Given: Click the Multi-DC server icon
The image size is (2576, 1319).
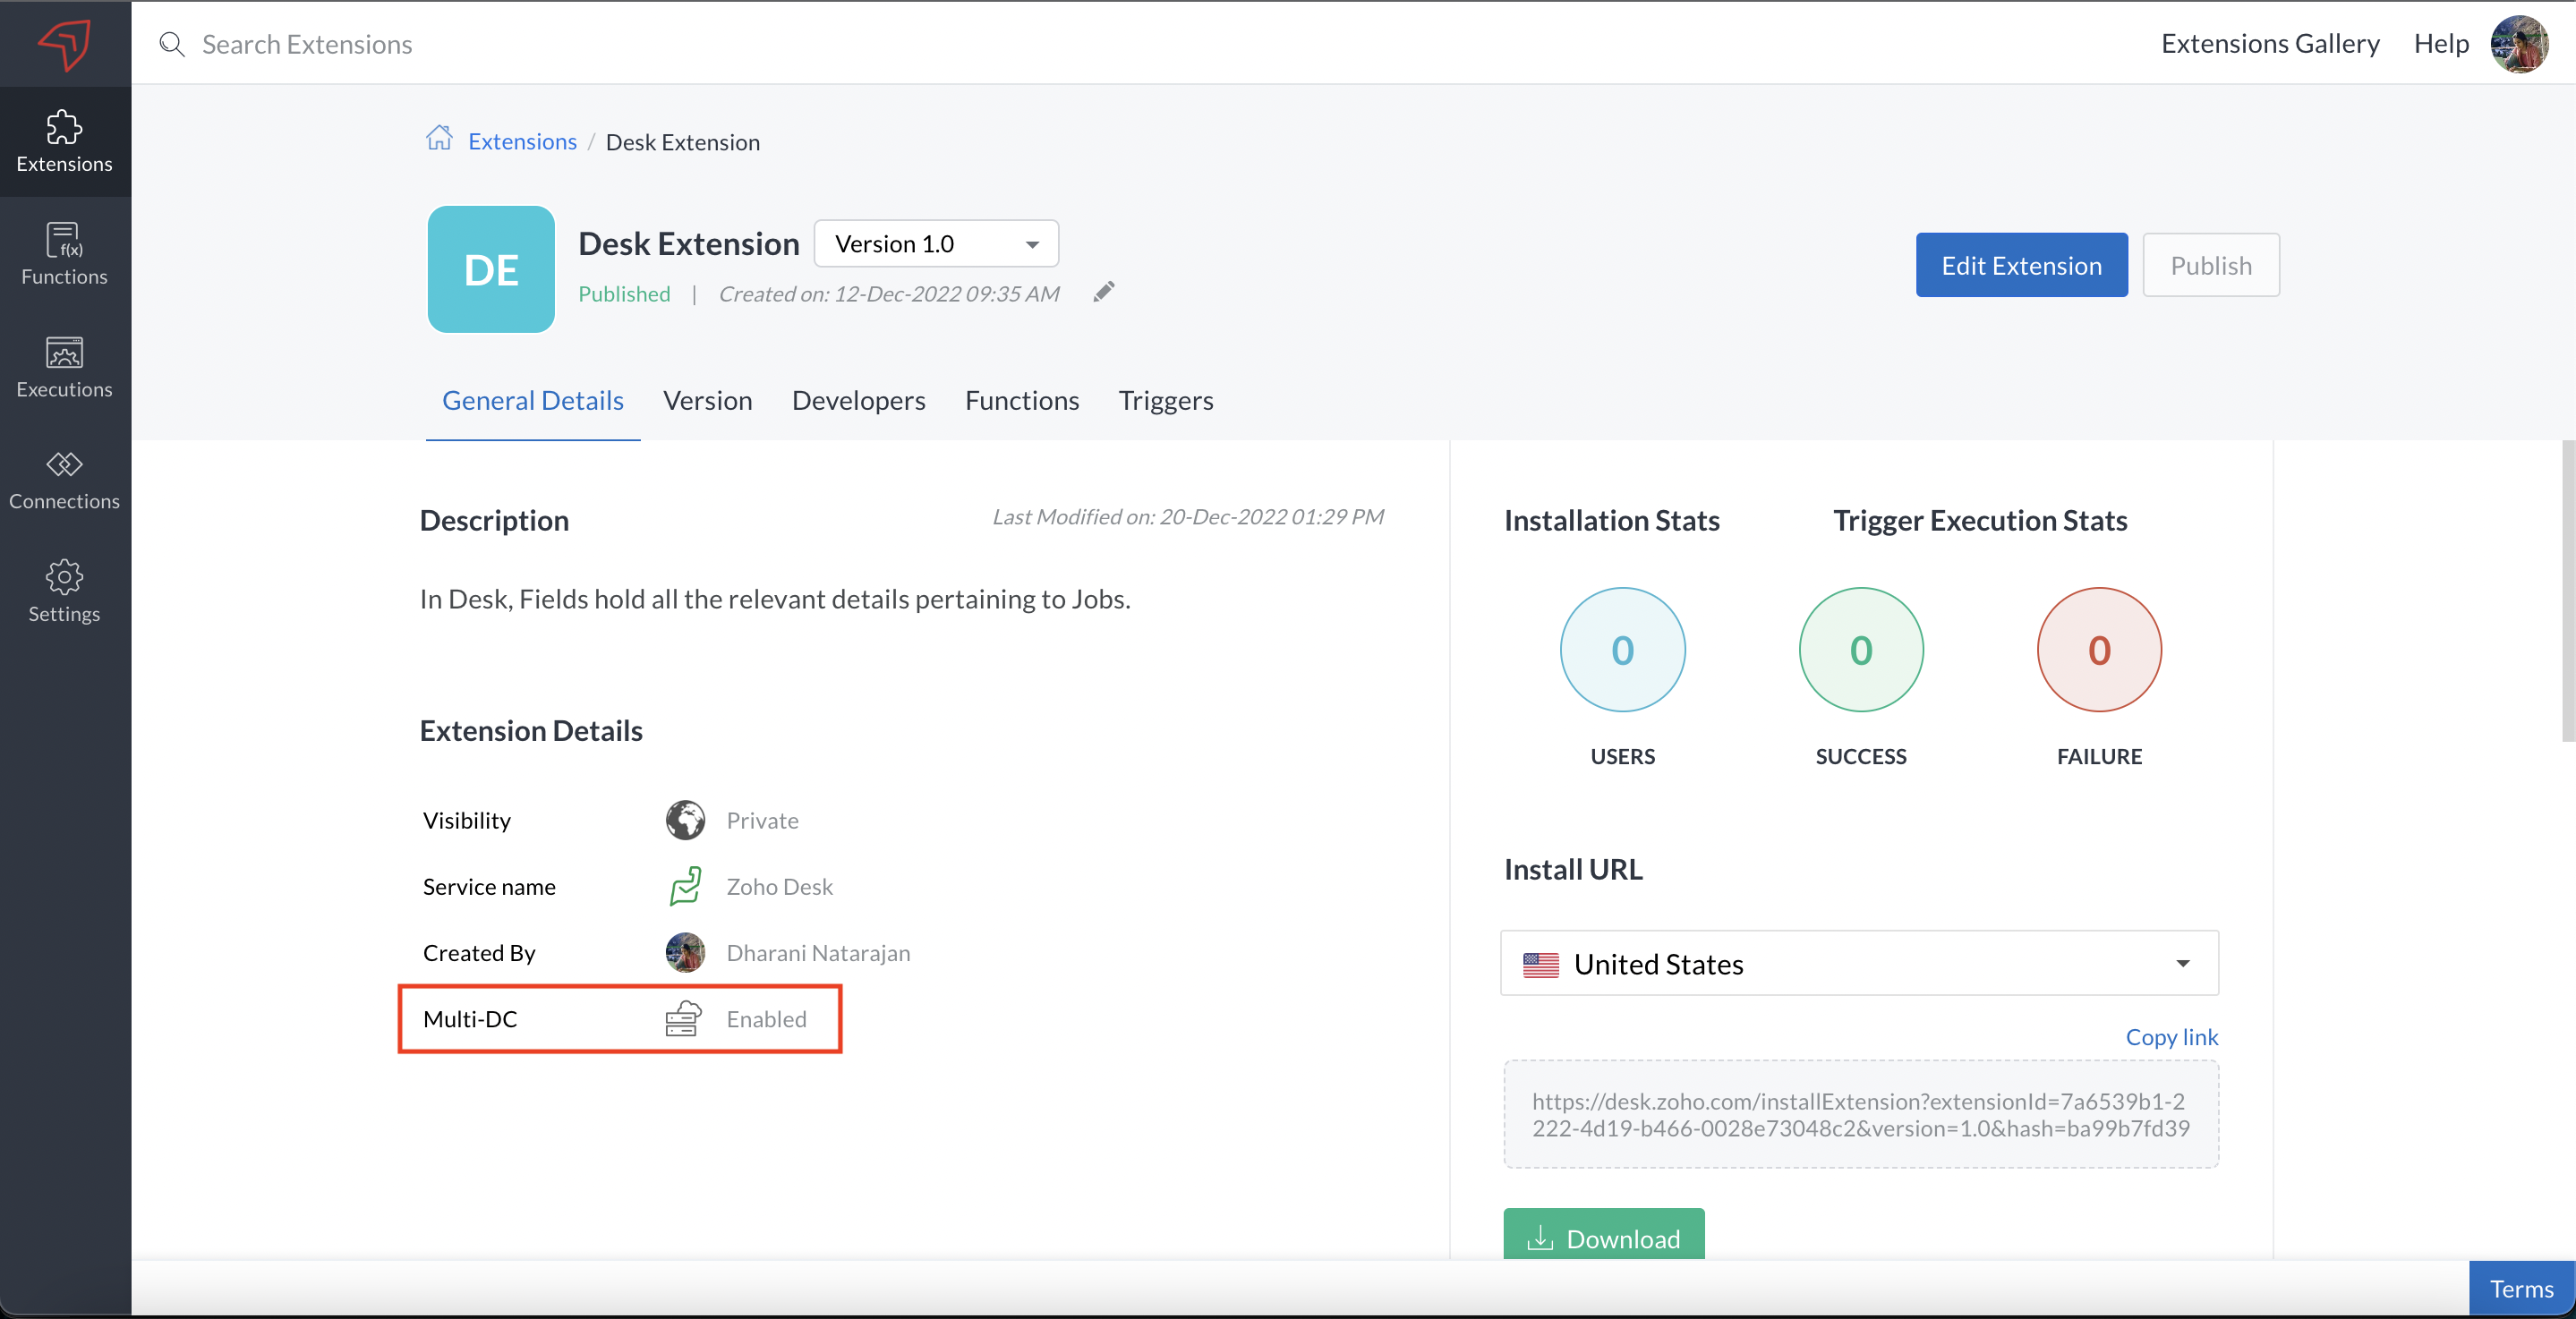Looking at the screenshot, I should 684,1018.
